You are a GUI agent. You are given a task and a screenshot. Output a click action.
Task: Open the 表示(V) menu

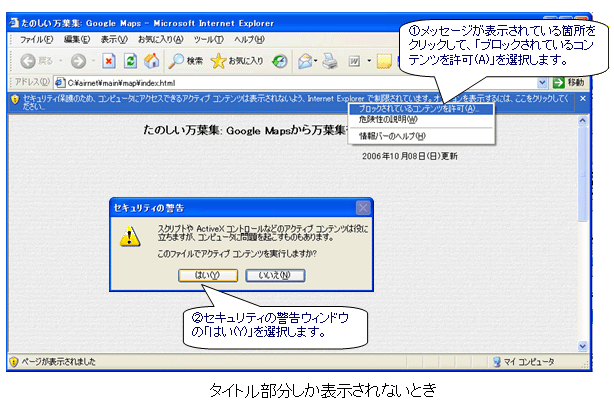[114, 40]
